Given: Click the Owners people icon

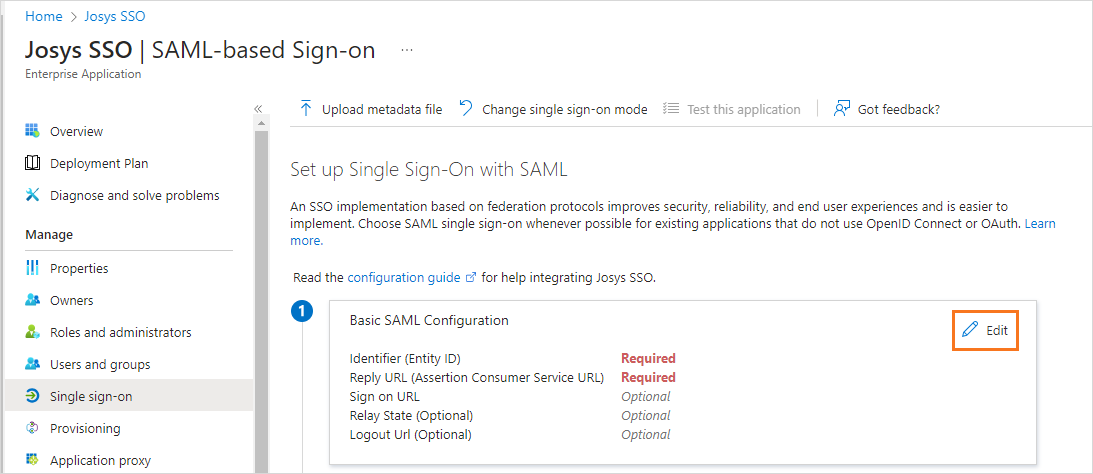Looking at the screenshot, I should [x=32, y=300].
